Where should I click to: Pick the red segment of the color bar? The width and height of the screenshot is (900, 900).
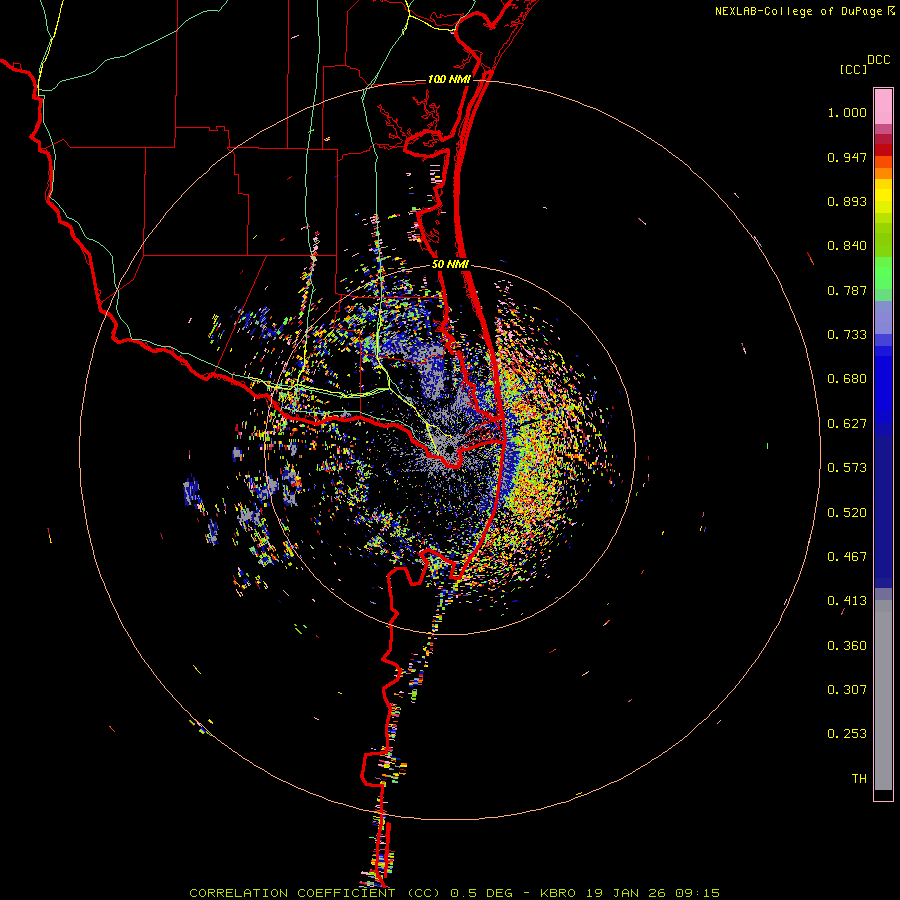click(x=883, y=150)
